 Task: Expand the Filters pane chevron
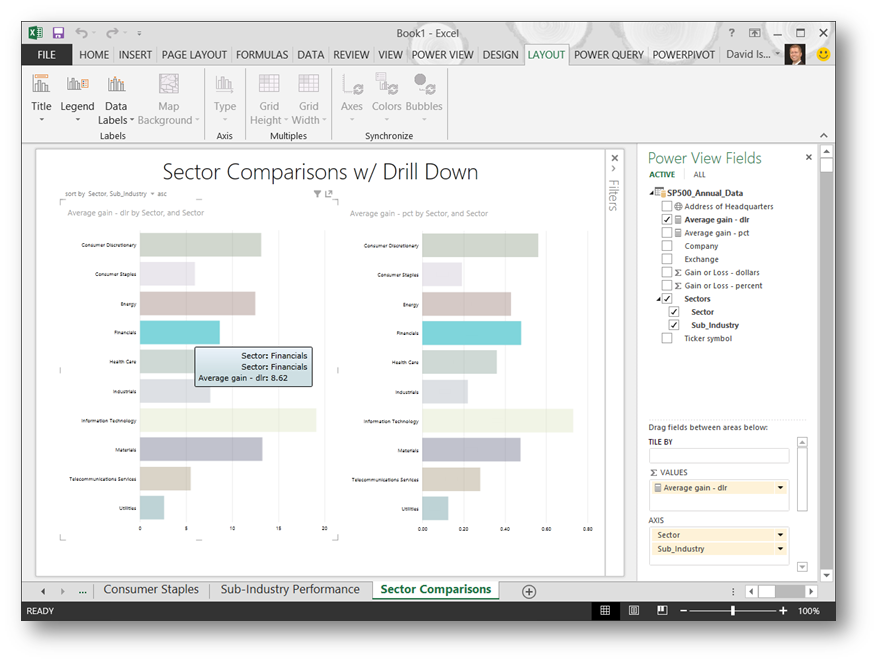tap(614, 168)
